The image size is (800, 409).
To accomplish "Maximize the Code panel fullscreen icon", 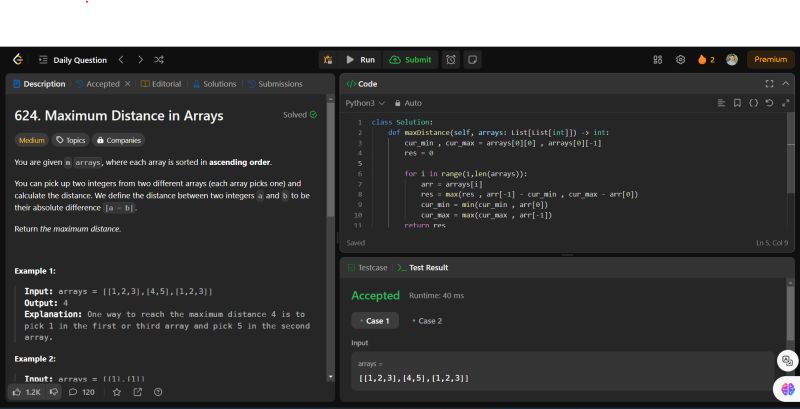I will click(x=769, y=84).
